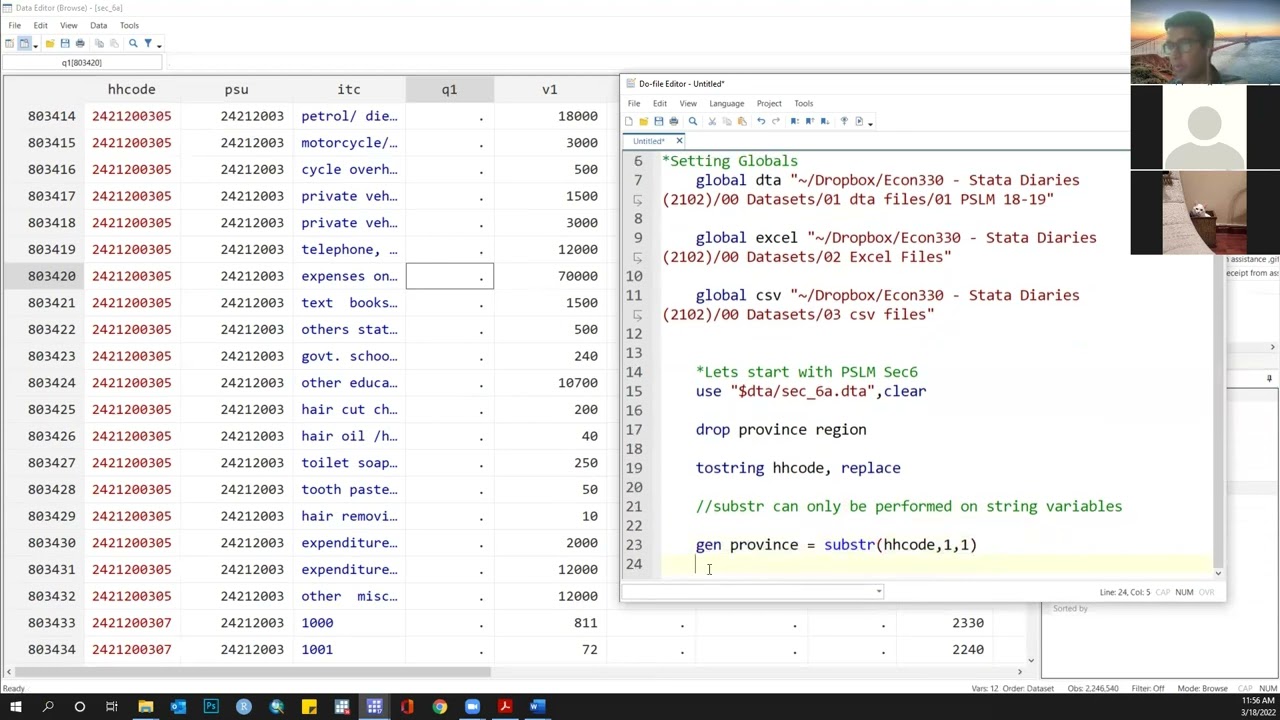
Task: Open Data Editor File menu
Action: click(x=15, y=25)
